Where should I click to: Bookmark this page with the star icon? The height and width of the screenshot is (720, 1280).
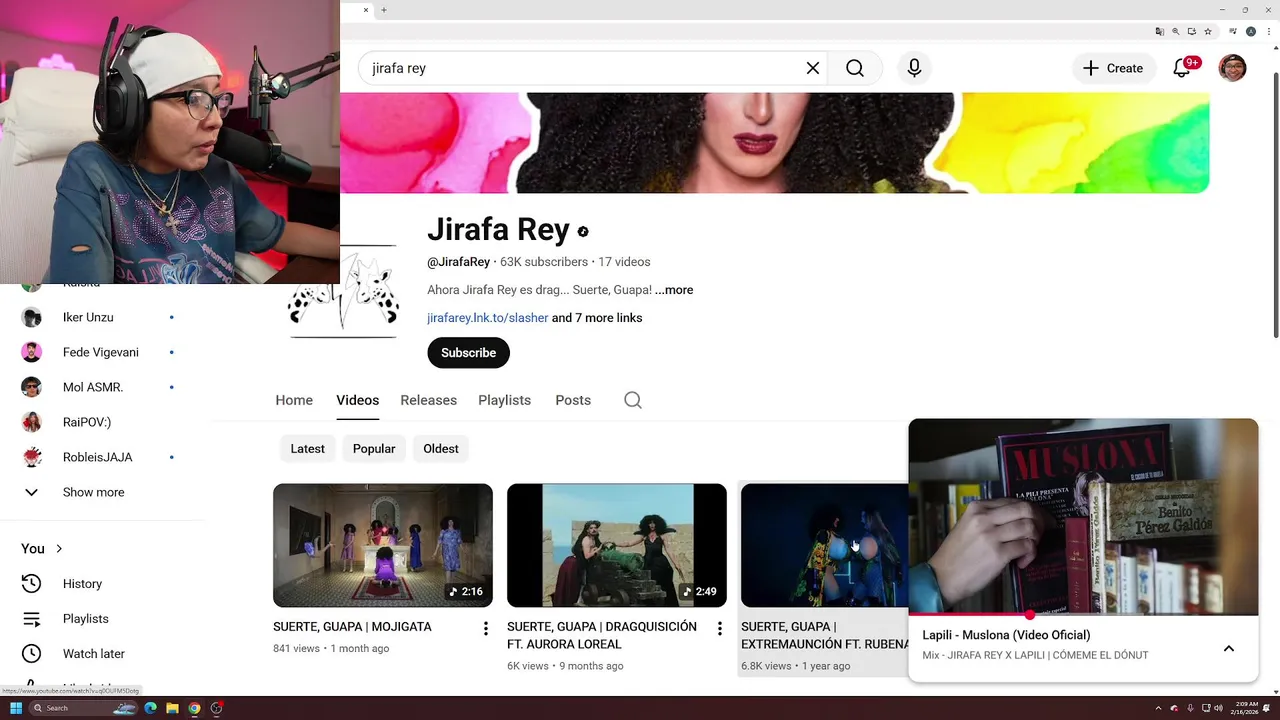click(1208, 32)
